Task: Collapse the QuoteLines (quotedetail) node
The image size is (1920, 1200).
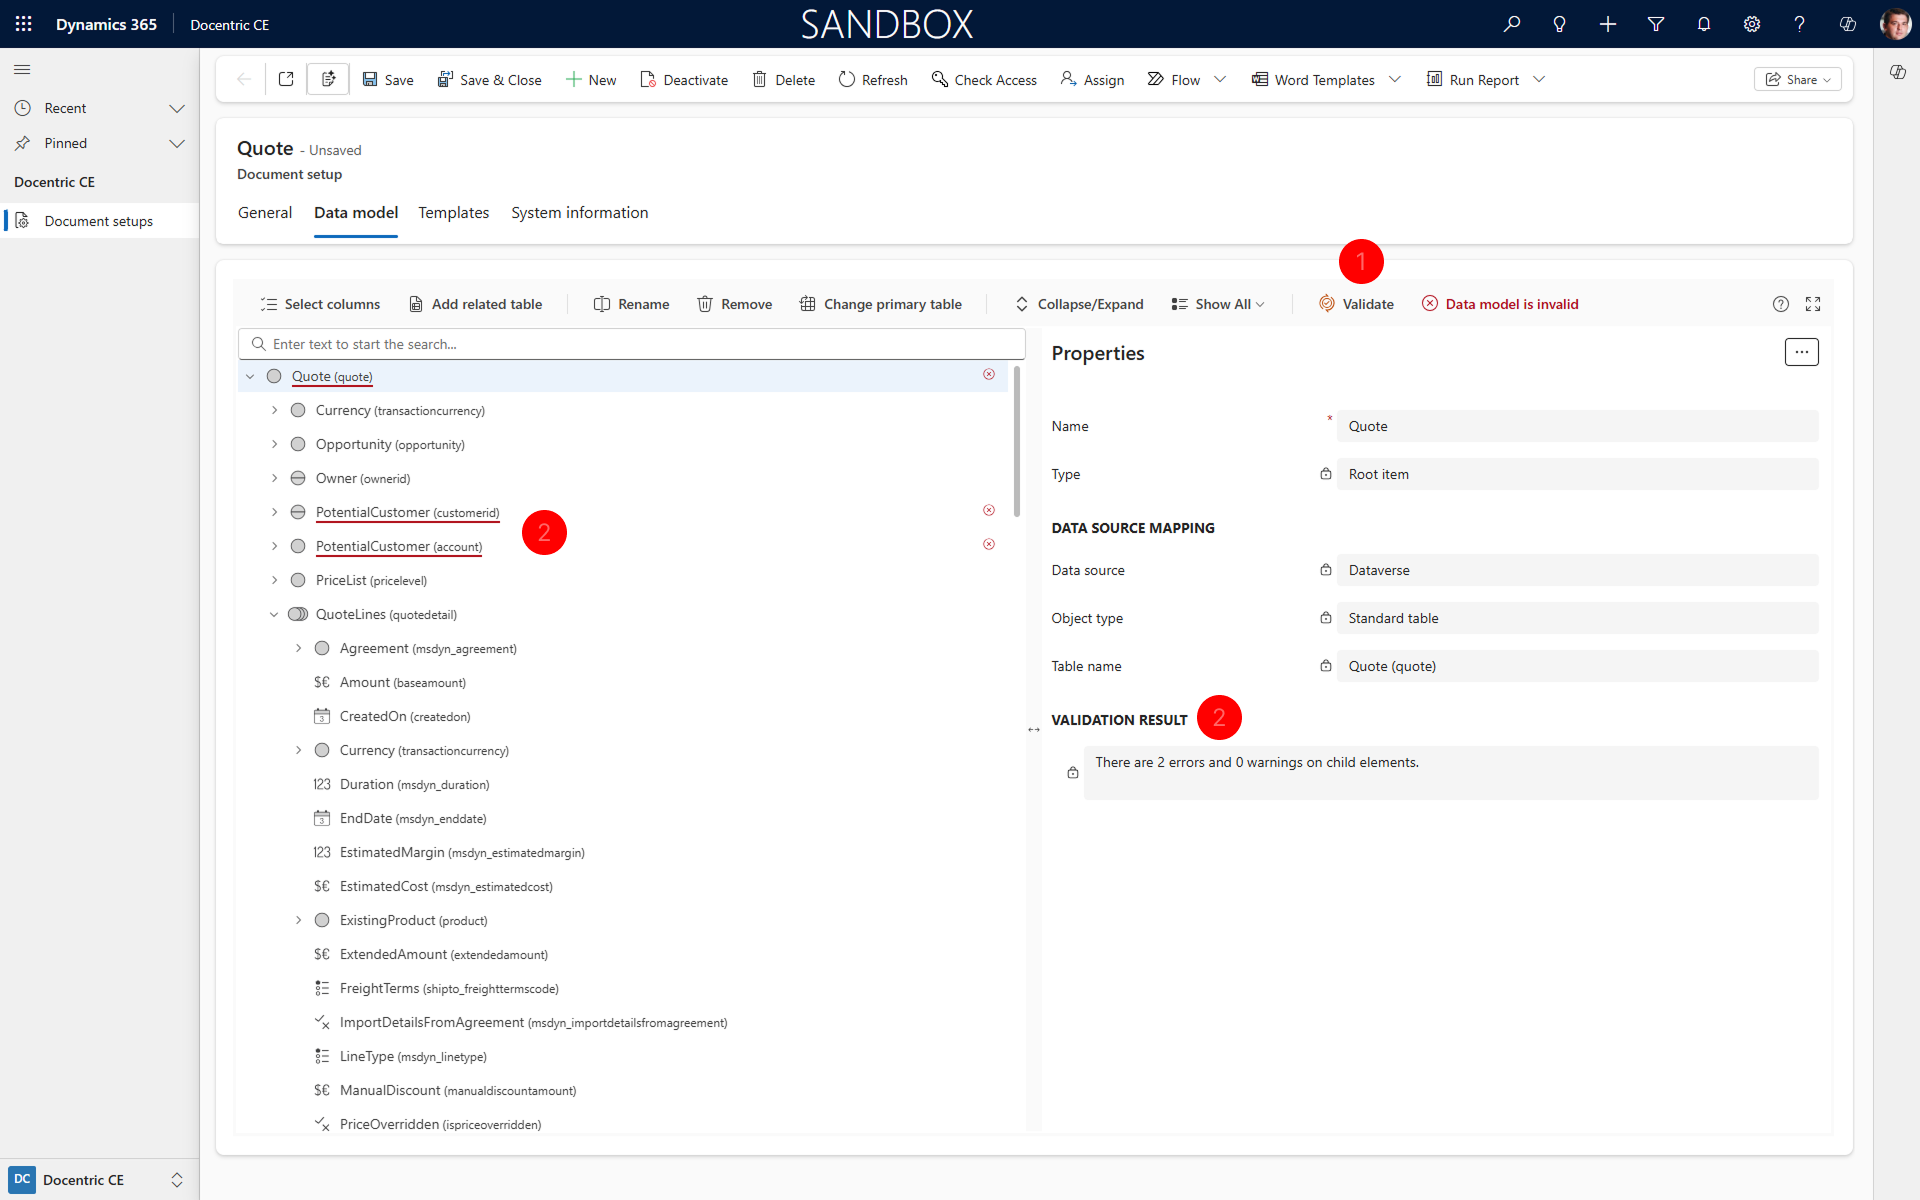Action: 274,614
